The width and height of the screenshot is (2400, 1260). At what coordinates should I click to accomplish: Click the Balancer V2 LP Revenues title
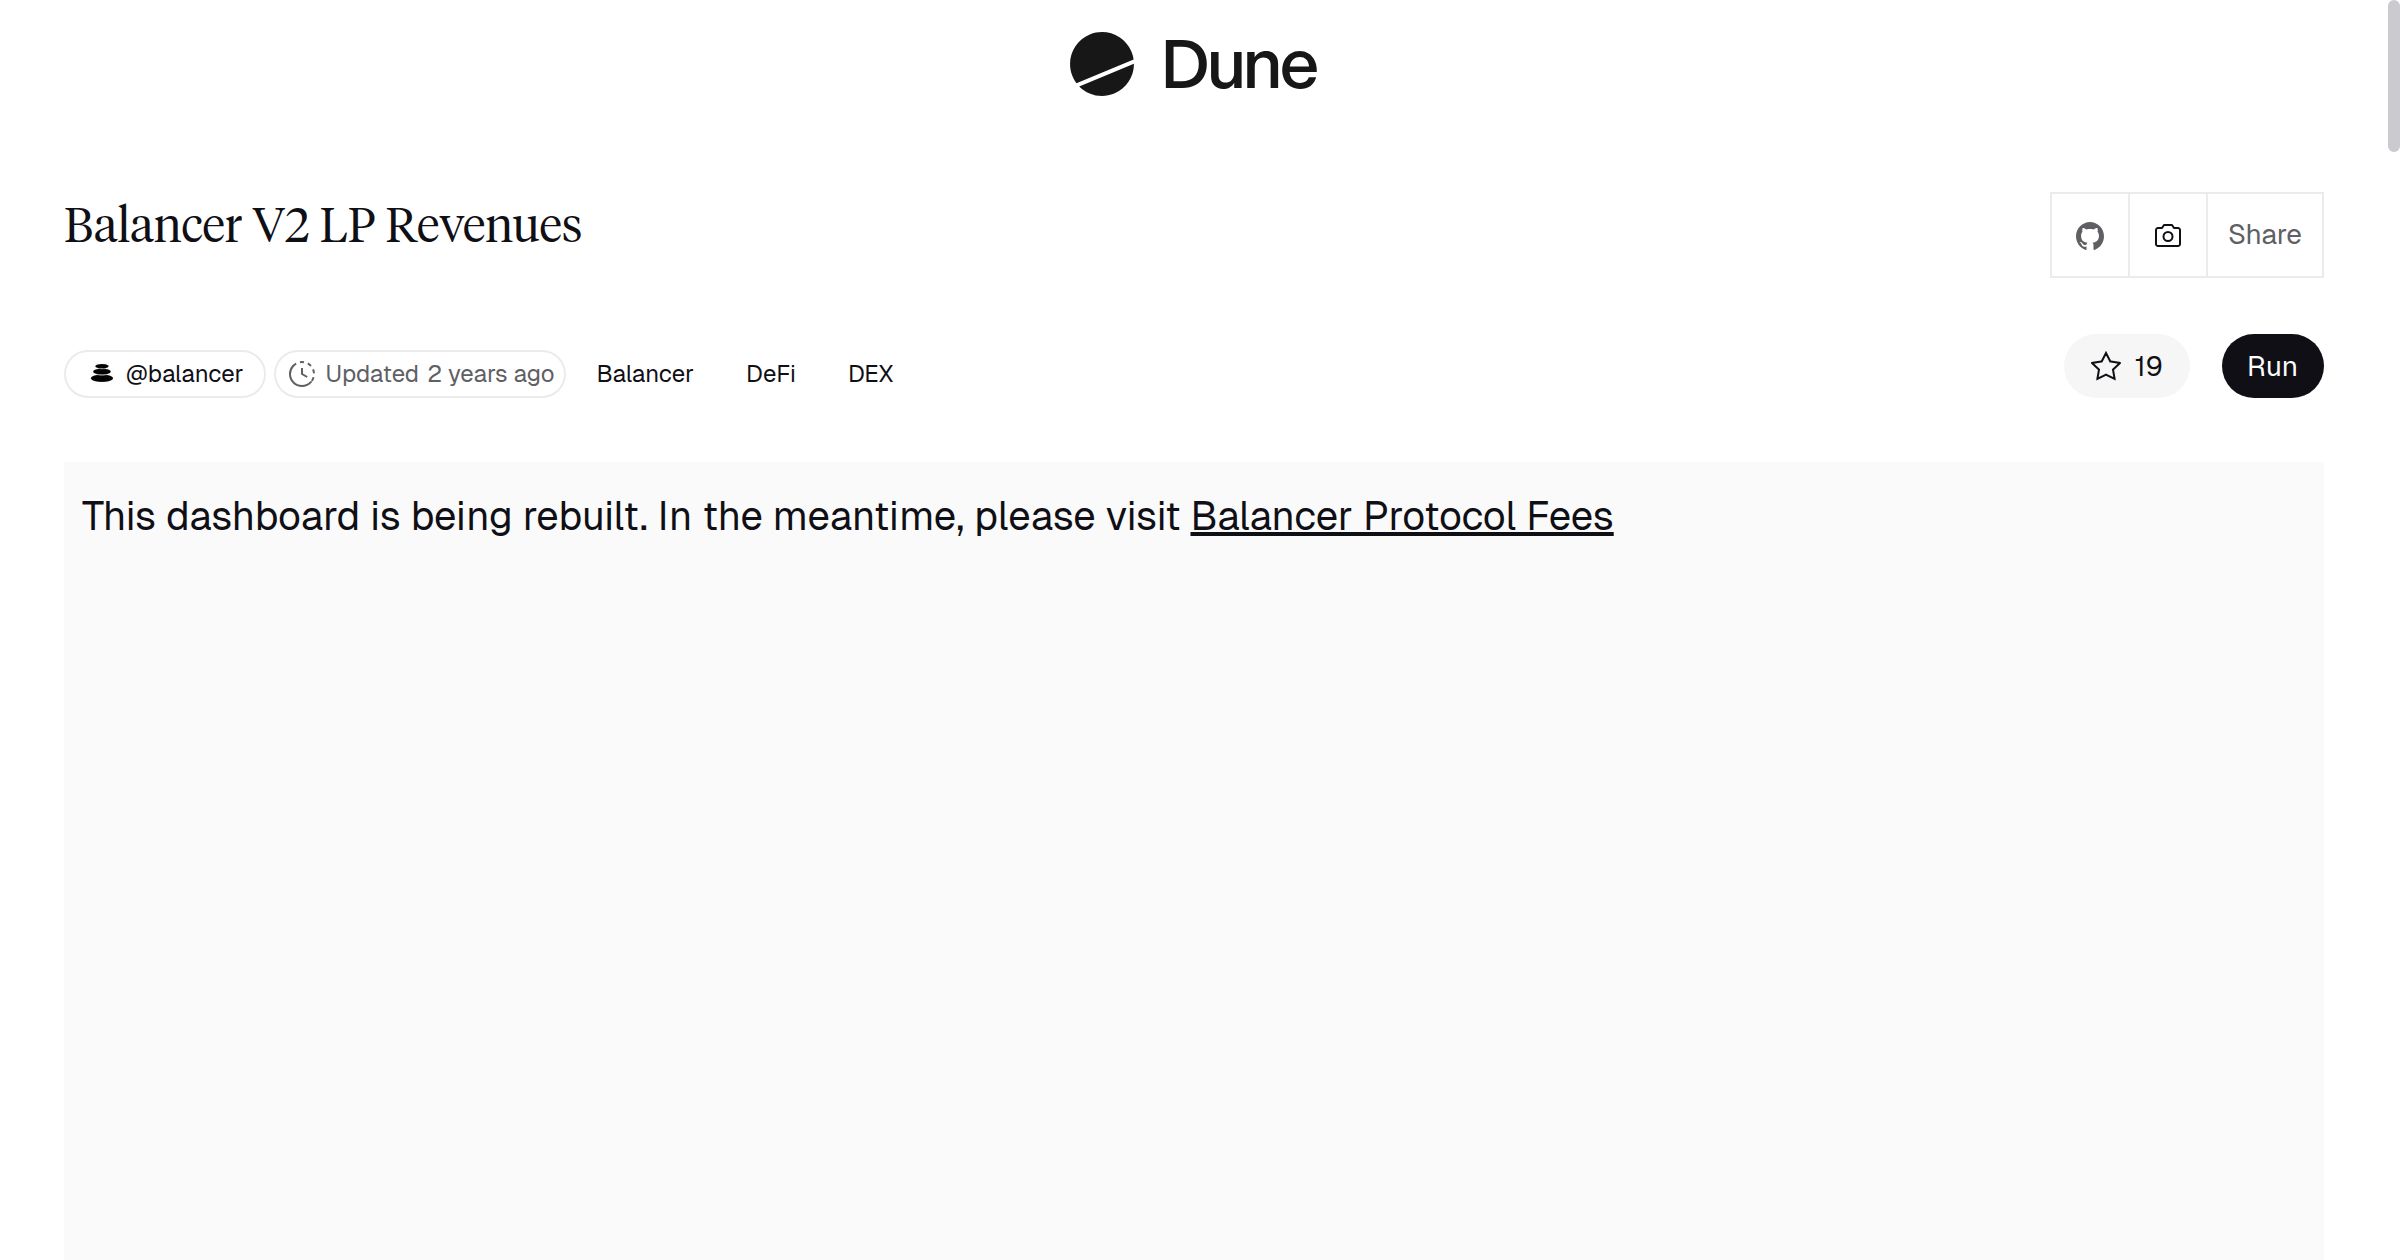click(322, 224)
